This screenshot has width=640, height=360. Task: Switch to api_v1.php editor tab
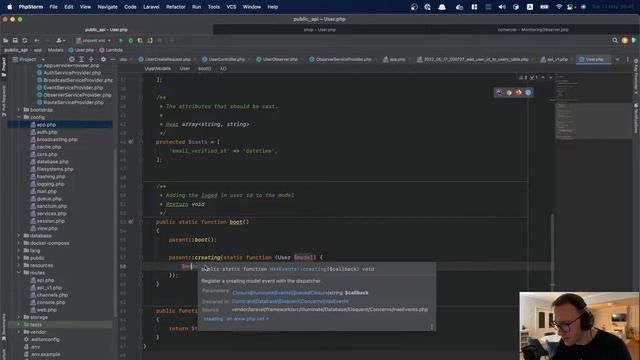[554, 60]
